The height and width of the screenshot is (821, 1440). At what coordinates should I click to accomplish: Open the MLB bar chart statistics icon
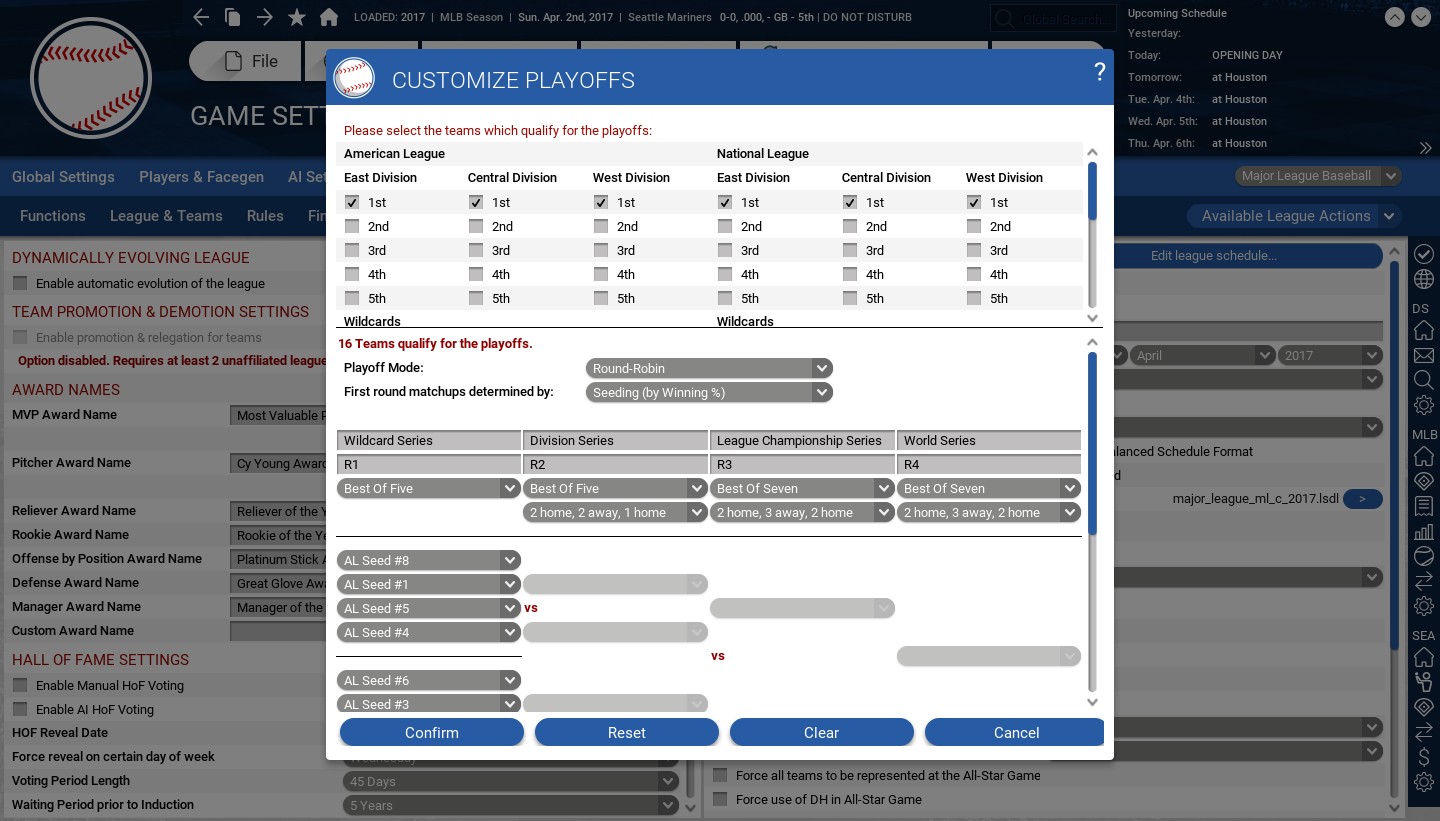pos(1424,531)
